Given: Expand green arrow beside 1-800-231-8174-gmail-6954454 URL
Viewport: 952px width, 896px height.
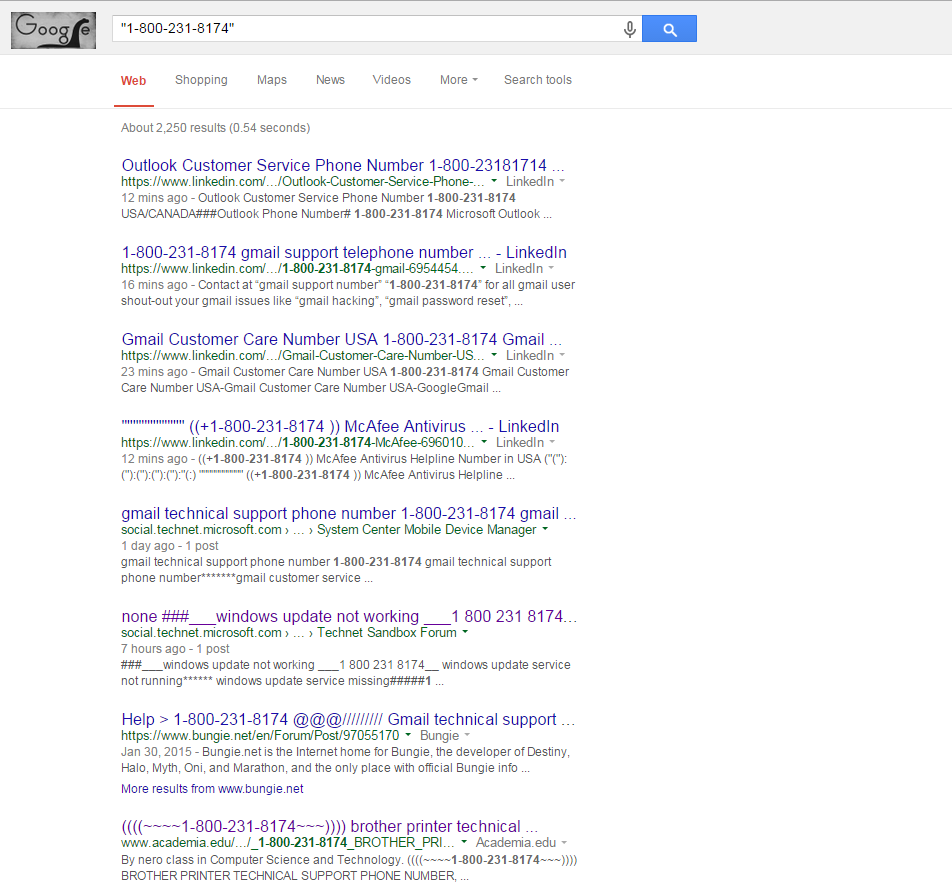Looking at the screenshot, I should coord(483,268).
